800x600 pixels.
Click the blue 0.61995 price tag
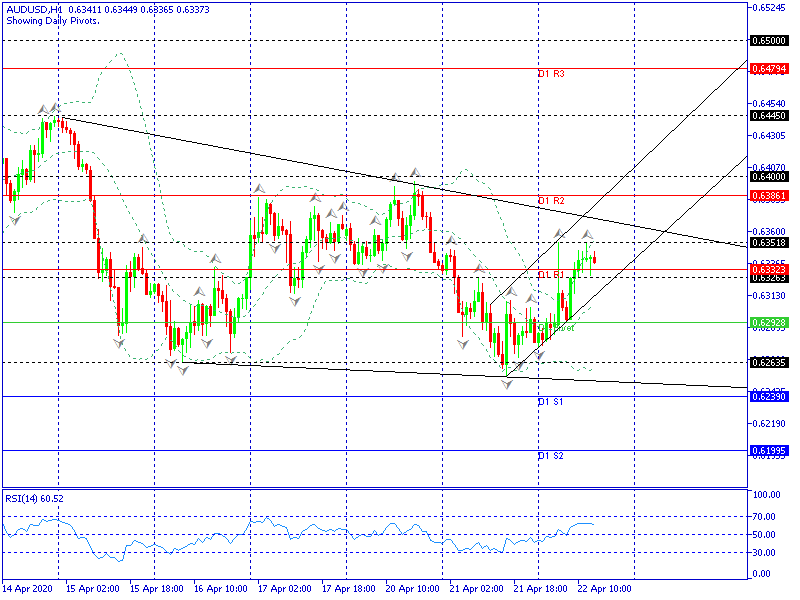point(767,451)
